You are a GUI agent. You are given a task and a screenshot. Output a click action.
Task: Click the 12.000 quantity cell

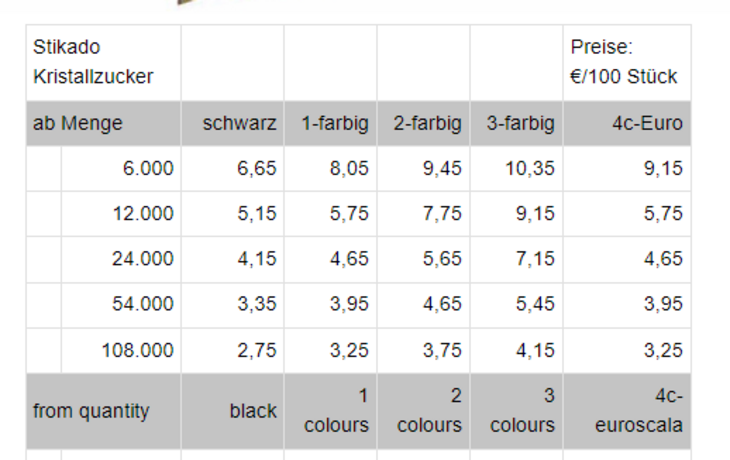(121, 213)
